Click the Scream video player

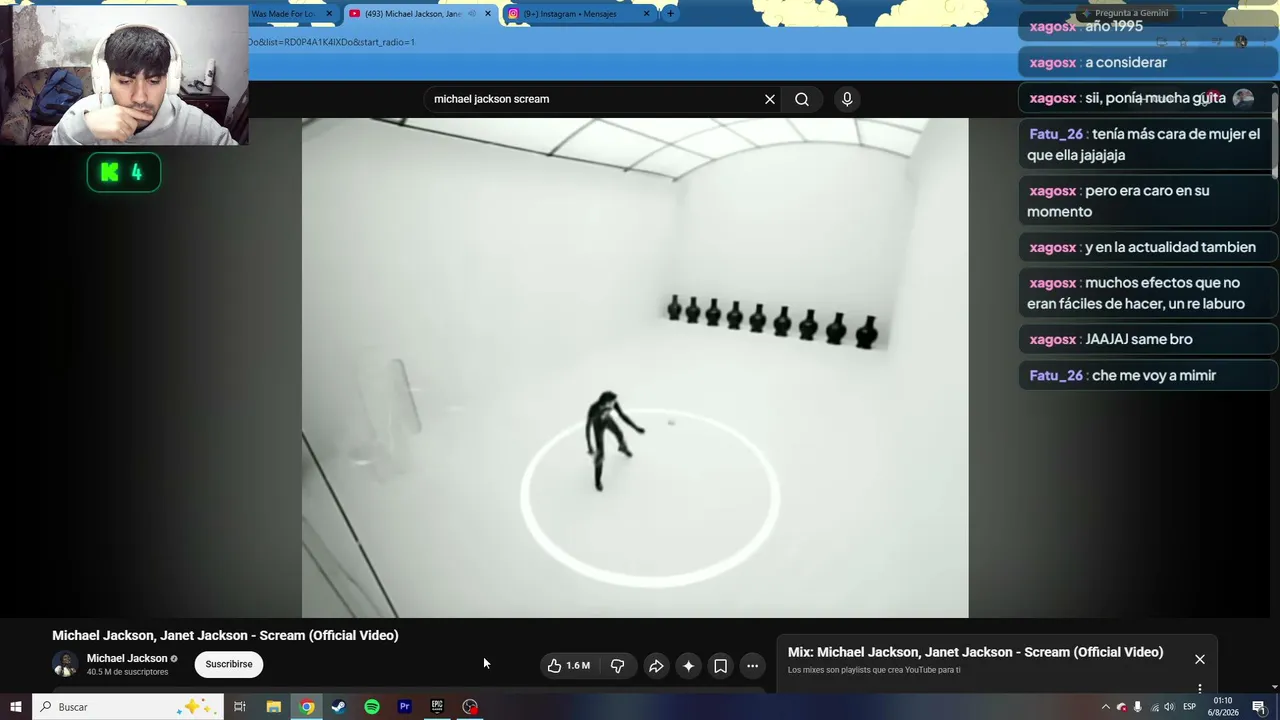pyautogui.click(x=635, y=368)
